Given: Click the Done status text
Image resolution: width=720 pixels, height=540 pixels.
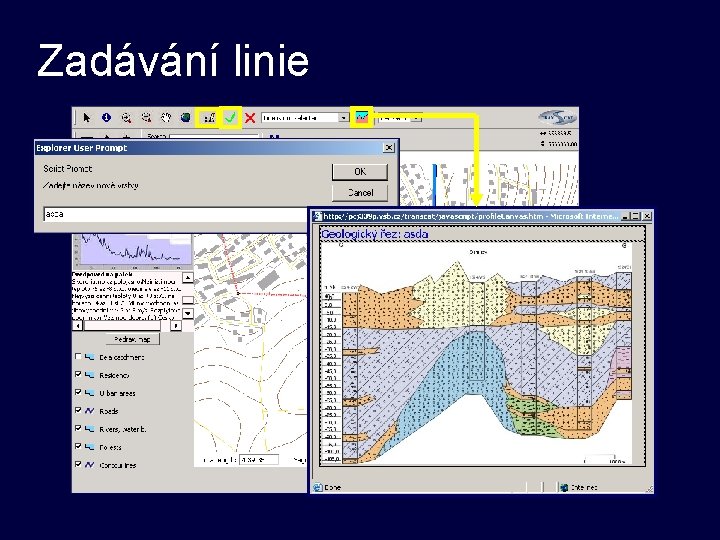Looking at the screenshot, I should [x=332, y=487].
